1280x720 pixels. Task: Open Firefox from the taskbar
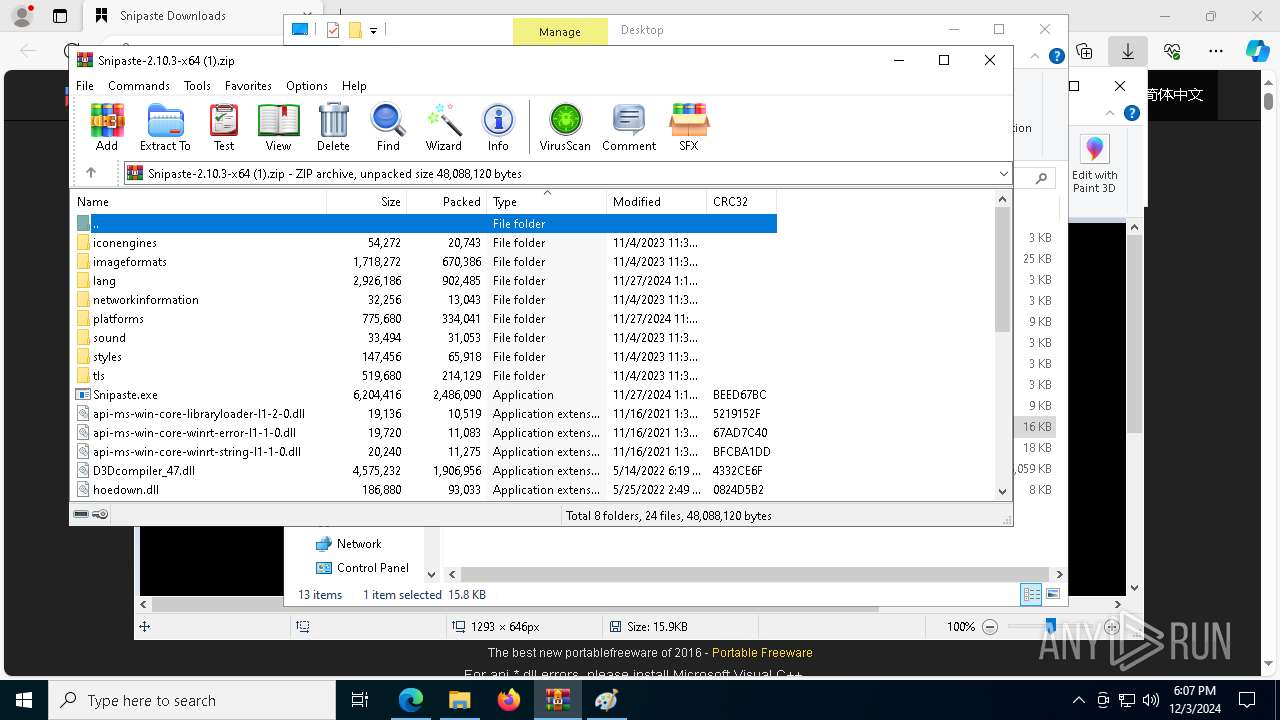[509, 700]
